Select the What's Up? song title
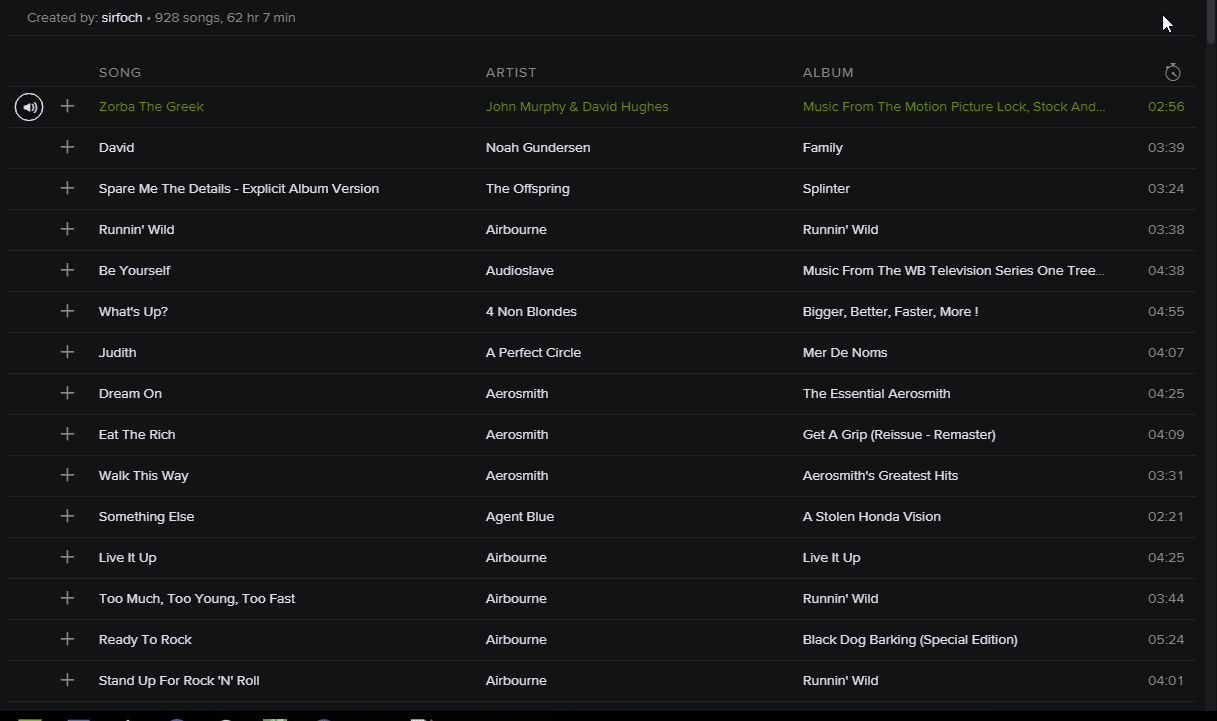 pyautogui.click(x=133, y=311)
